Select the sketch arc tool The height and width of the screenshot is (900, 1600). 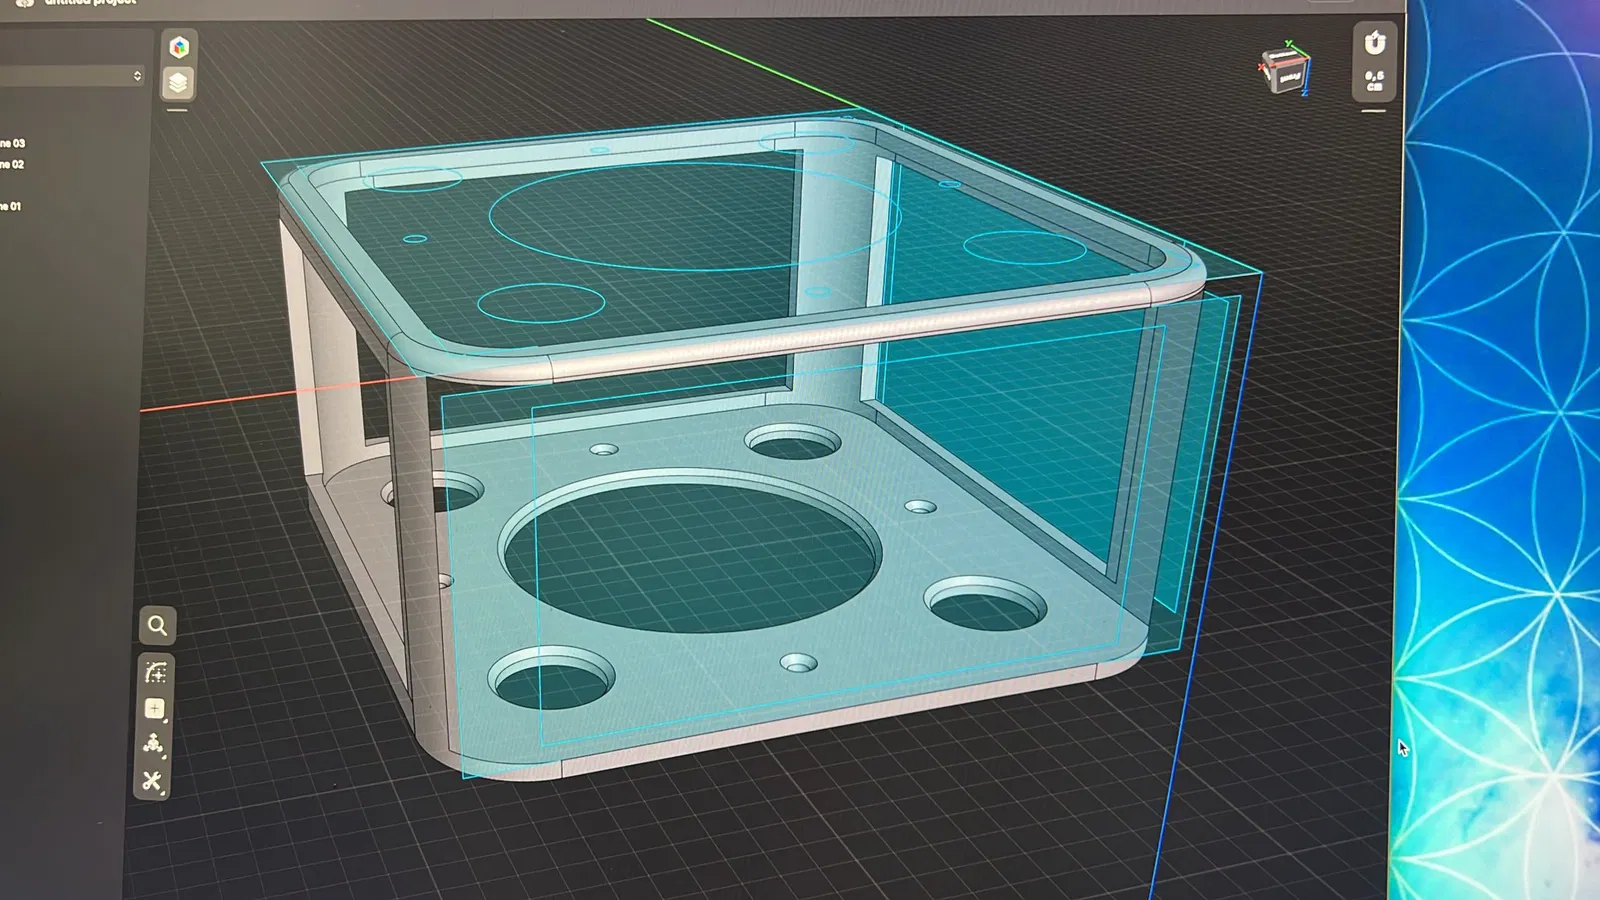pos(155,672)
